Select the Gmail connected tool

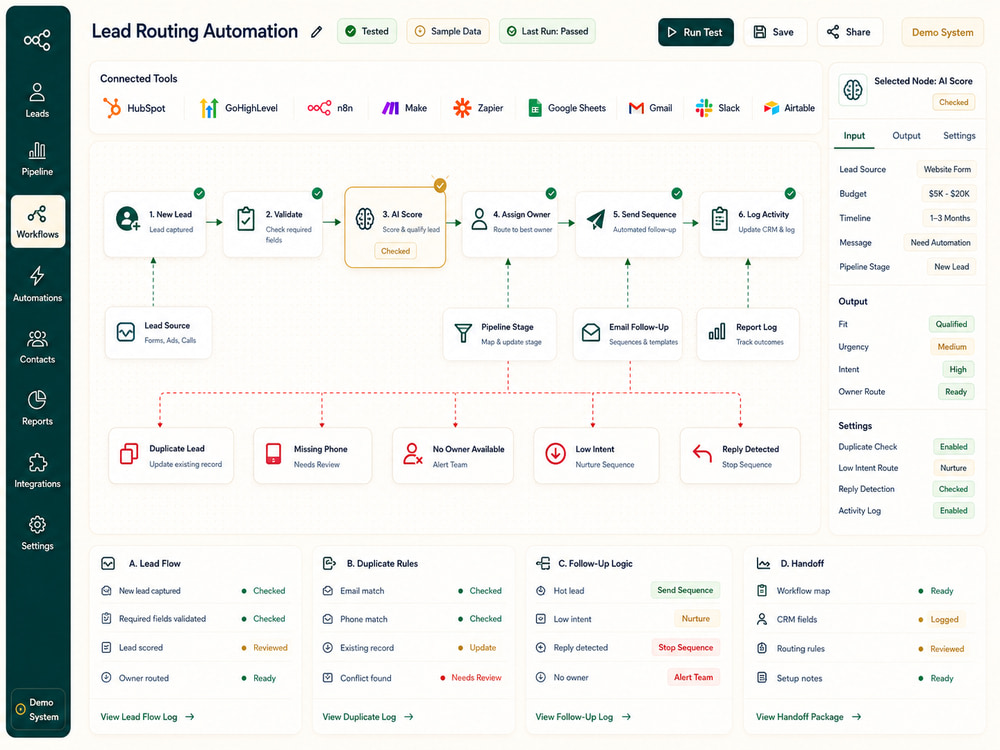coord(651,108)
